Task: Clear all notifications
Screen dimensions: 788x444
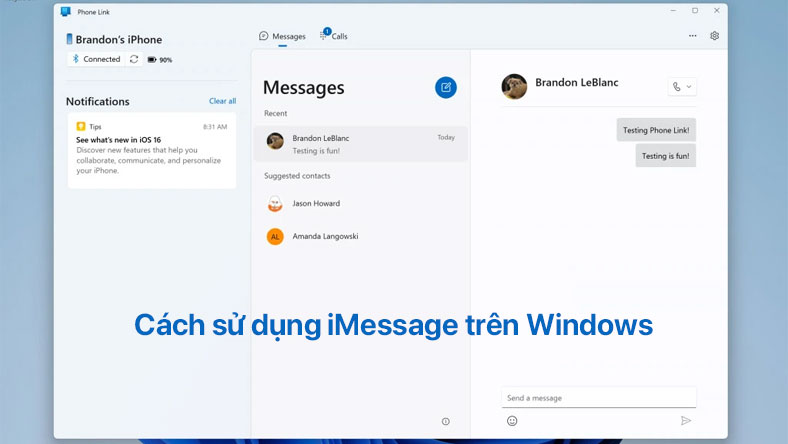Action: tap(222, 101)
